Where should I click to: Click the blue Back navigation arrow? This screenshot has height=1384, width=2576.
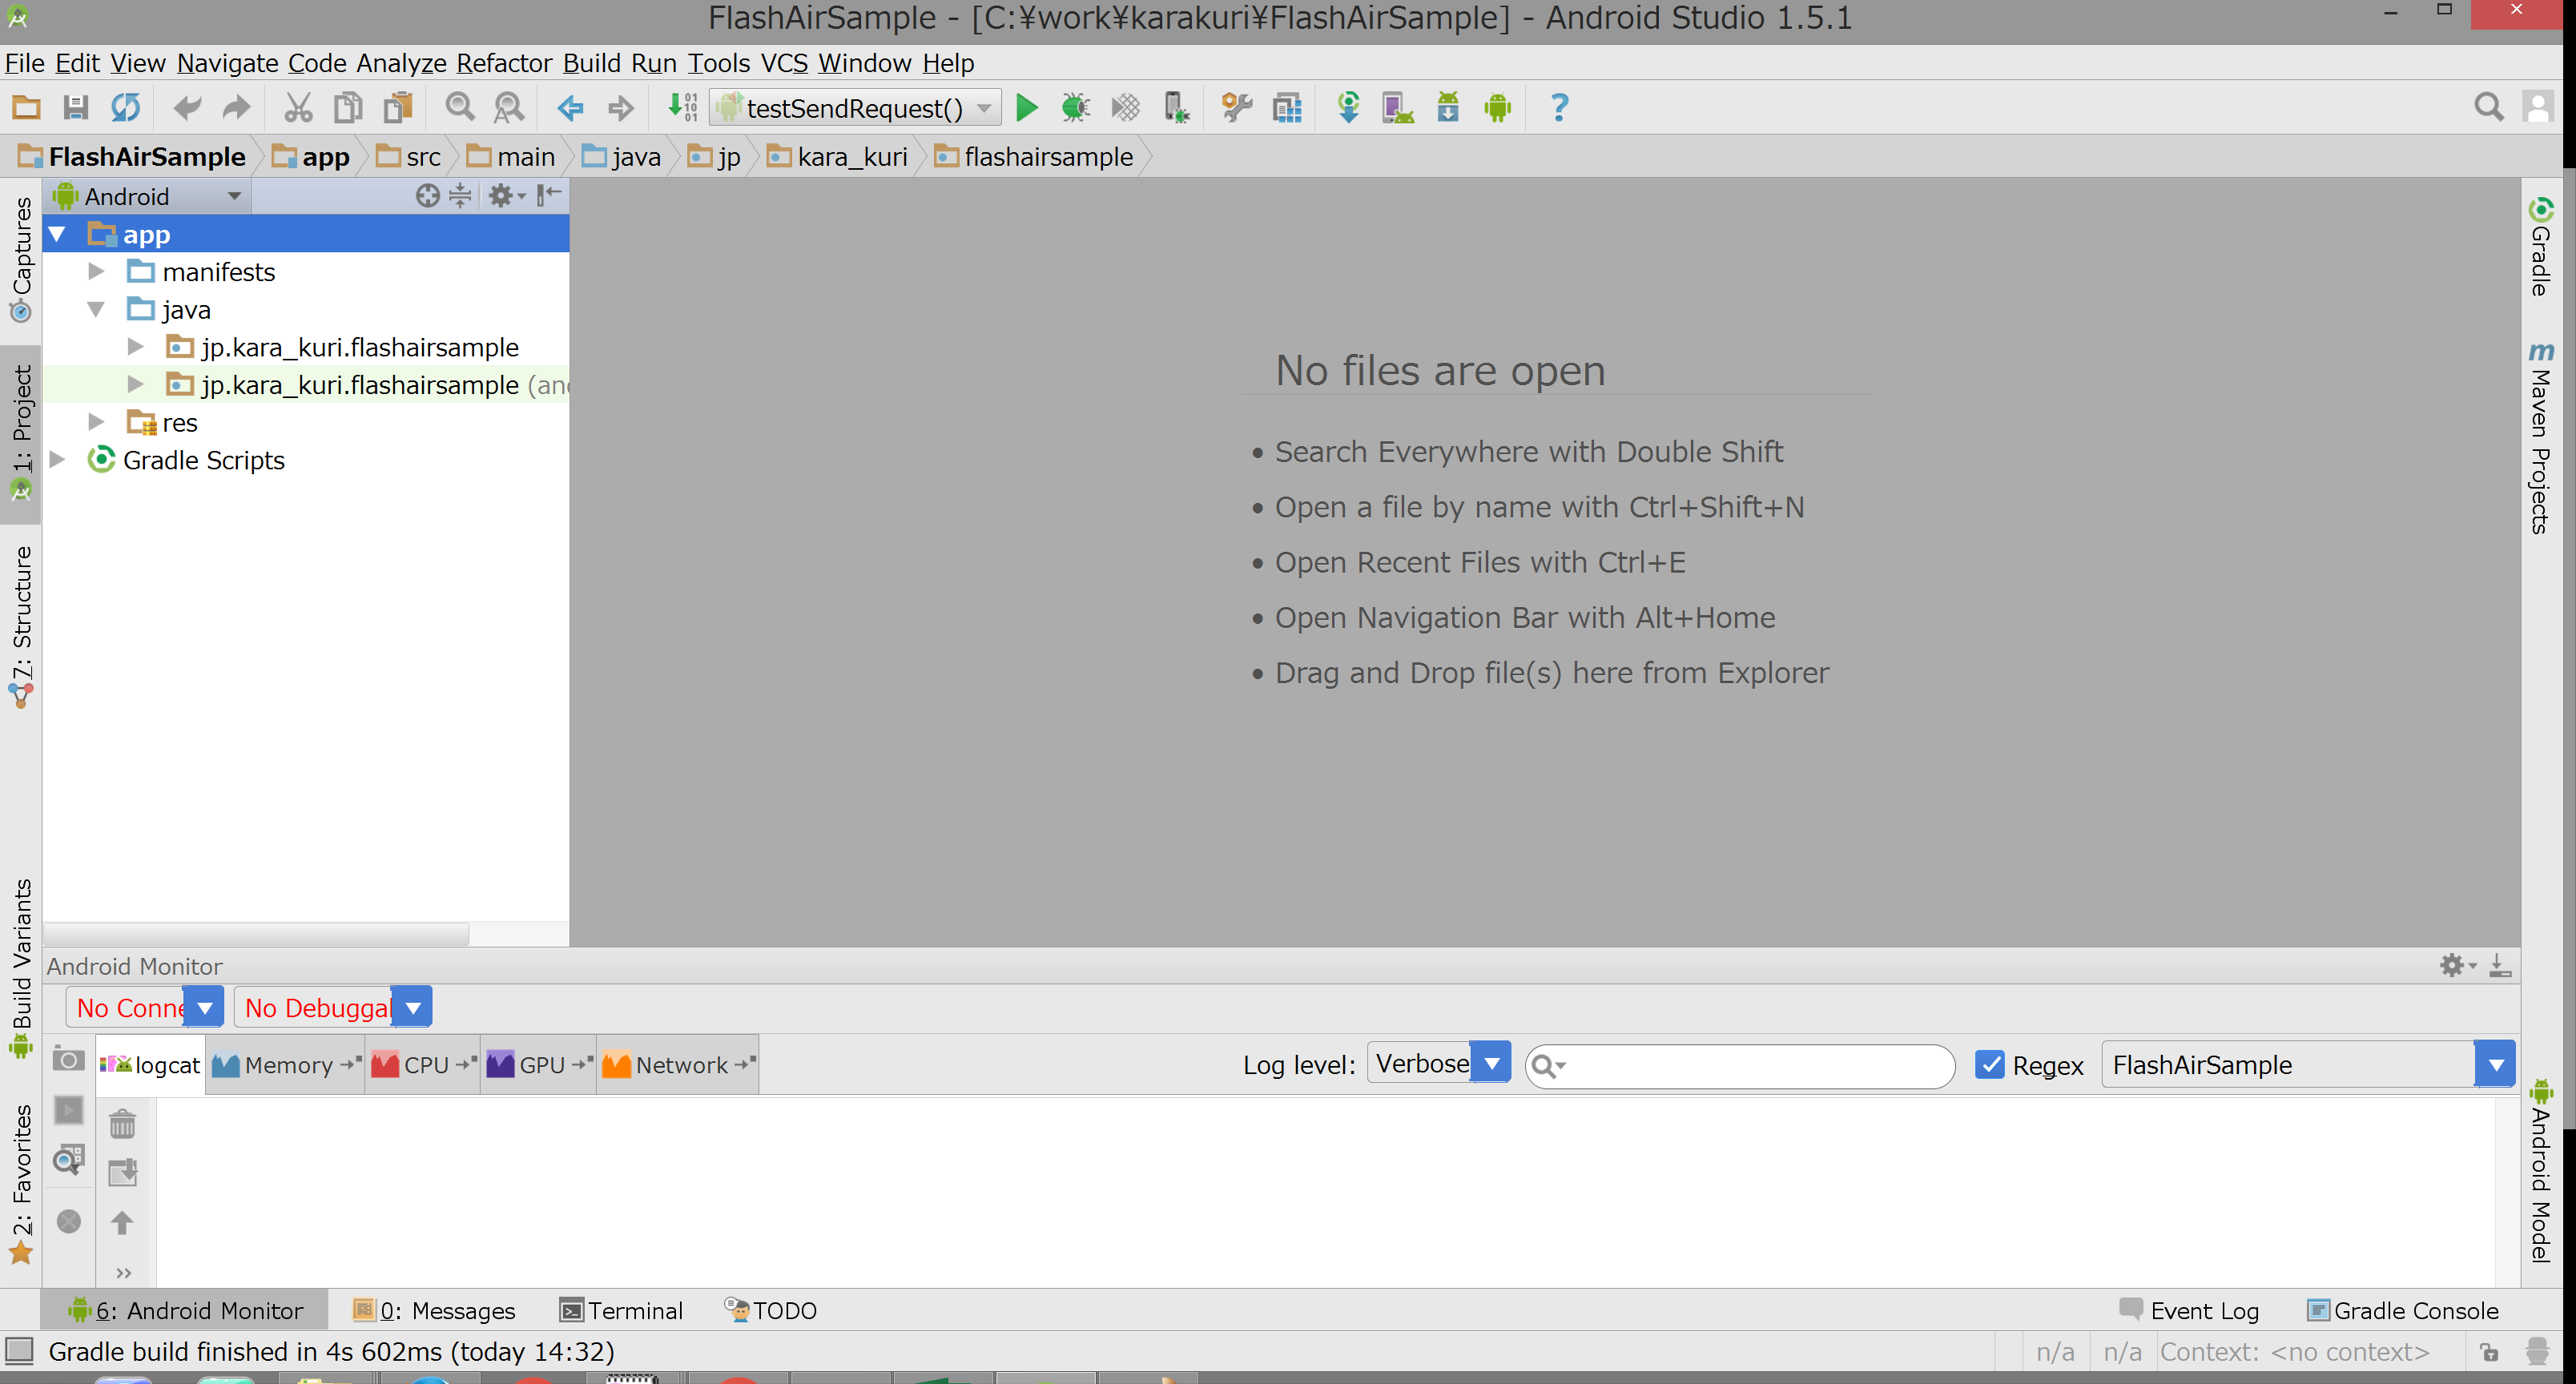tap(571, 107)
